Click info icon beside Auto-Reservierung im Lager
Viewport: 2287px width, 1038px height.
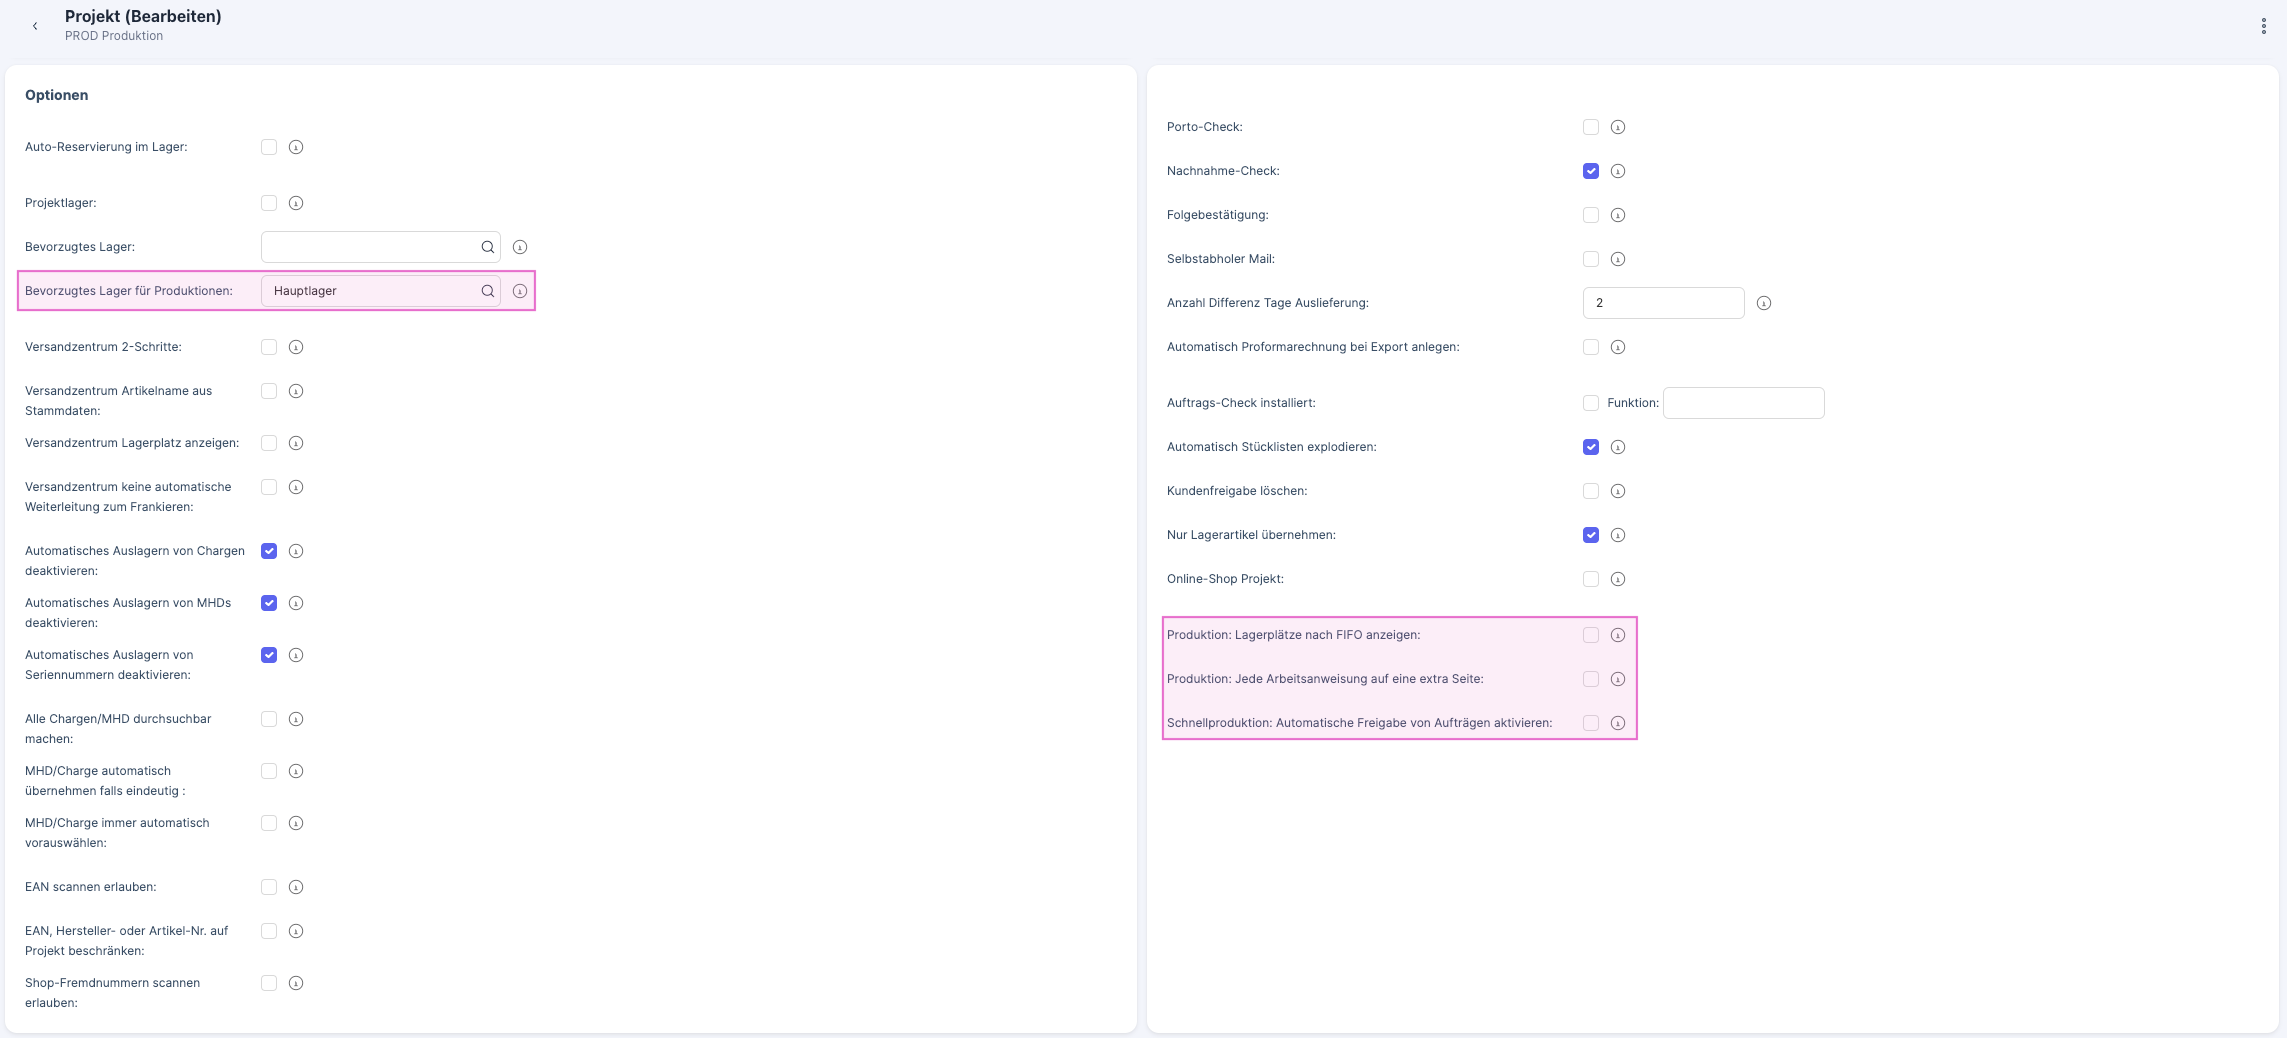[296, 147]
